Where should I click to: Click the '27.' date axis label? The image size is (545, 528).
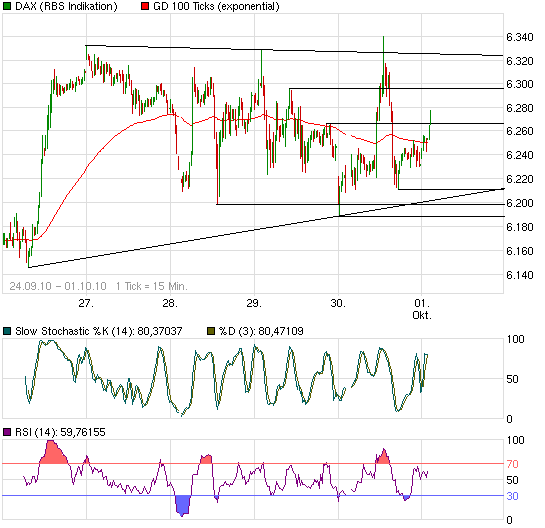86,303
